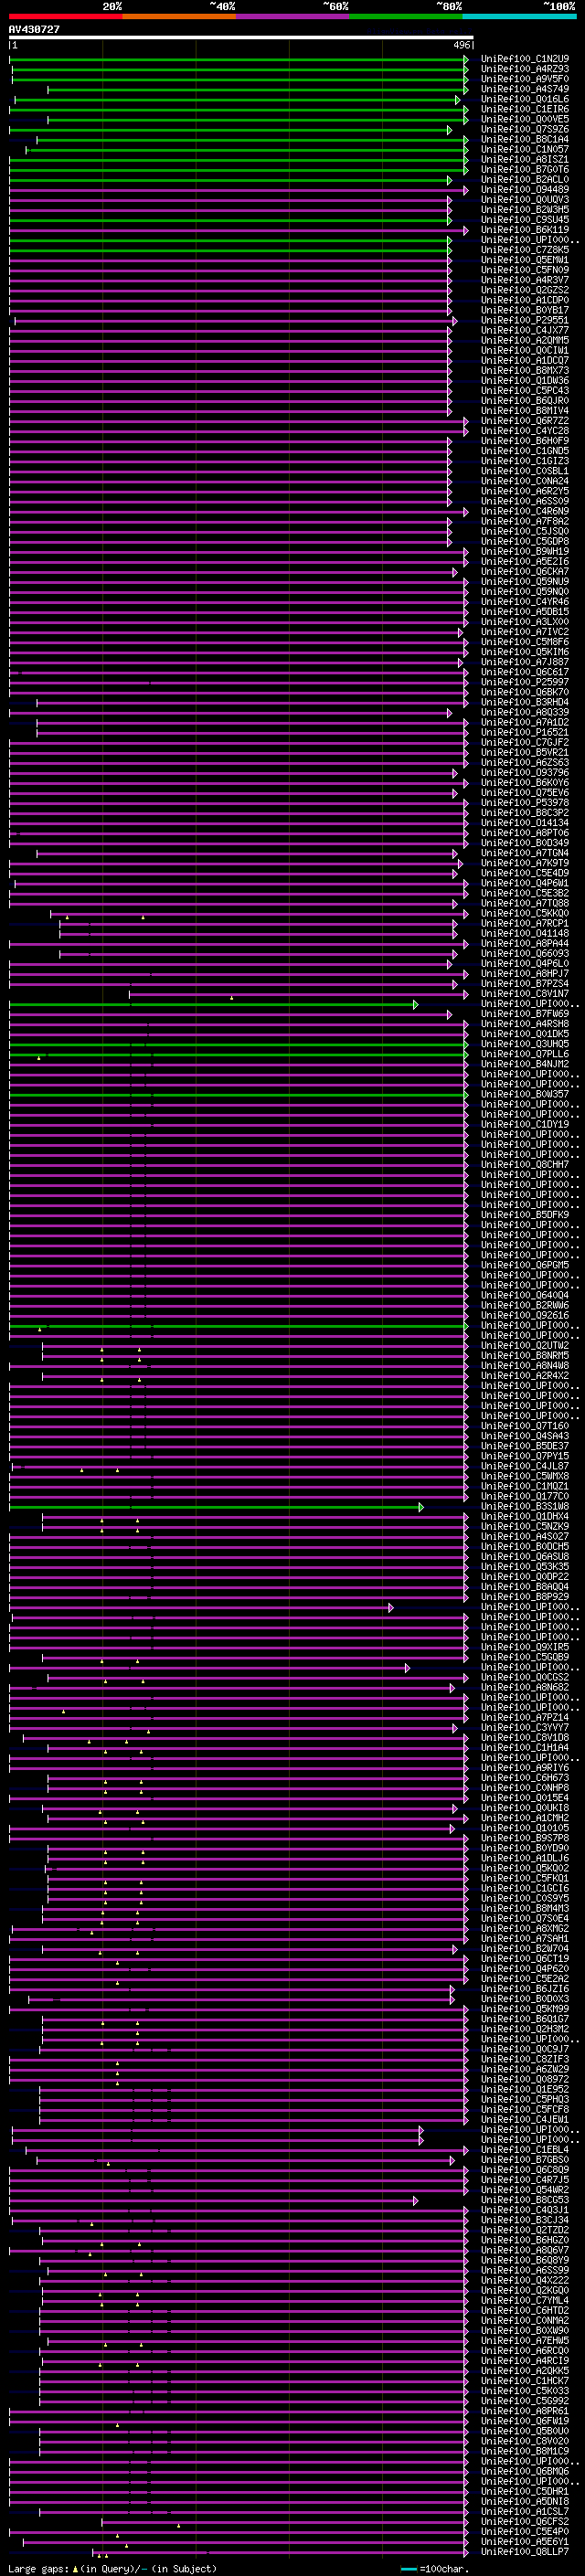Viewport: 585px width, 2576px height.
Task: Select the UniRef100_C3YVY7 label
Action: [x=525, y=1727]
